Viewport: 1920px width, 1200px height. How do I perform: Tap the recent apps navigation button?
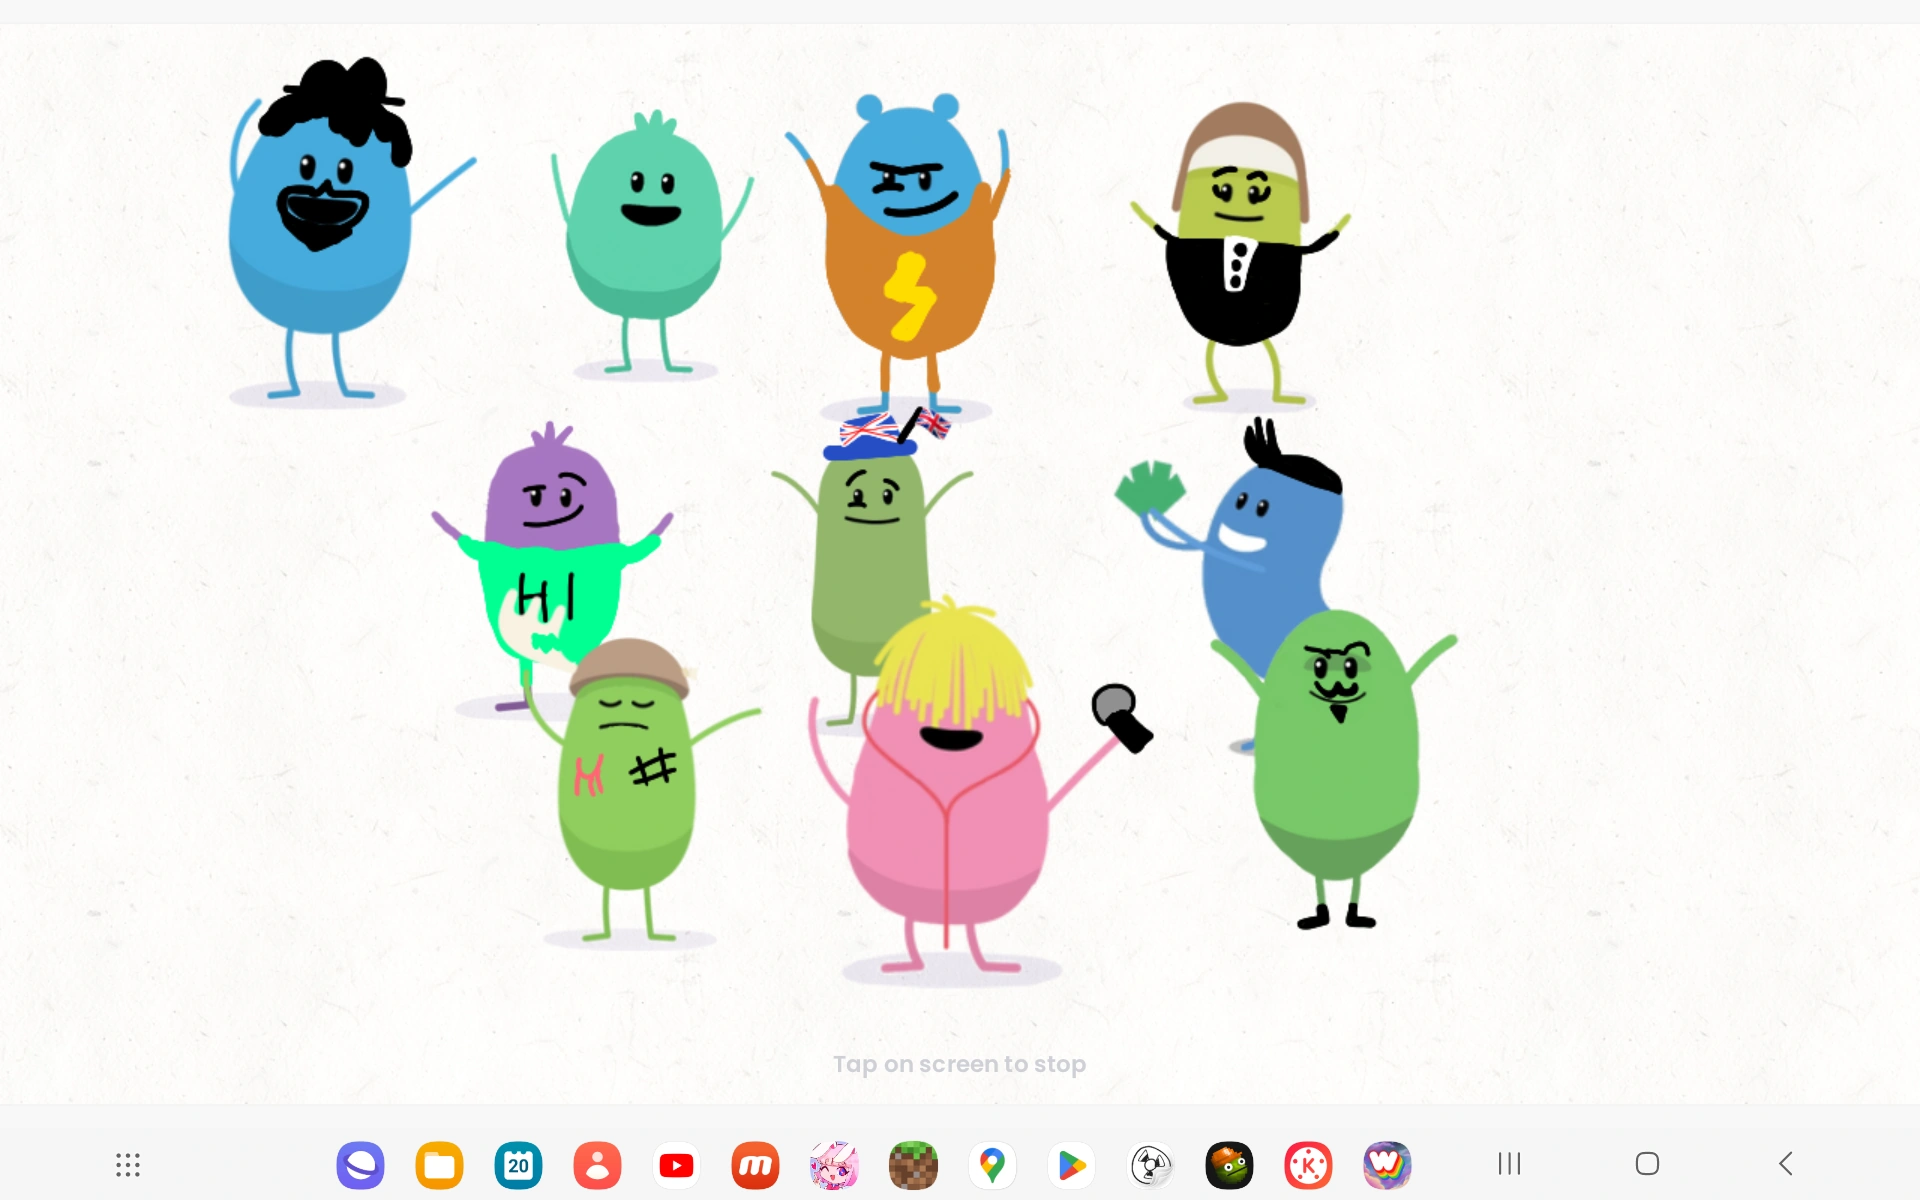[1509, 1163]
